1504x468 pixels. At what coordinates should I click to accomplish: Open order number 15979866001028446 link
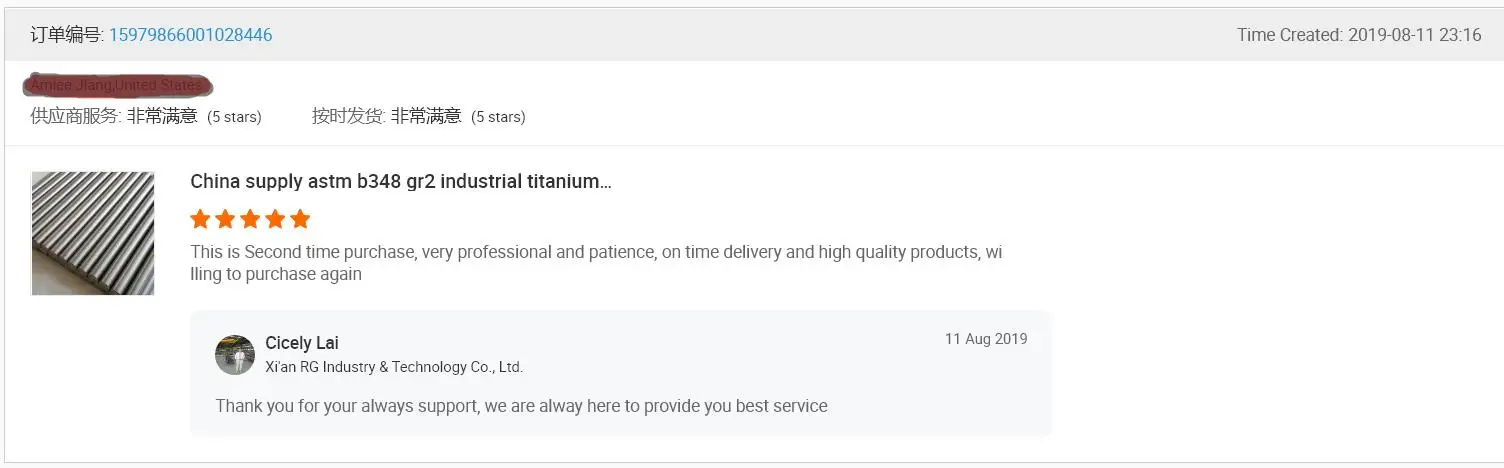(190, 35)
